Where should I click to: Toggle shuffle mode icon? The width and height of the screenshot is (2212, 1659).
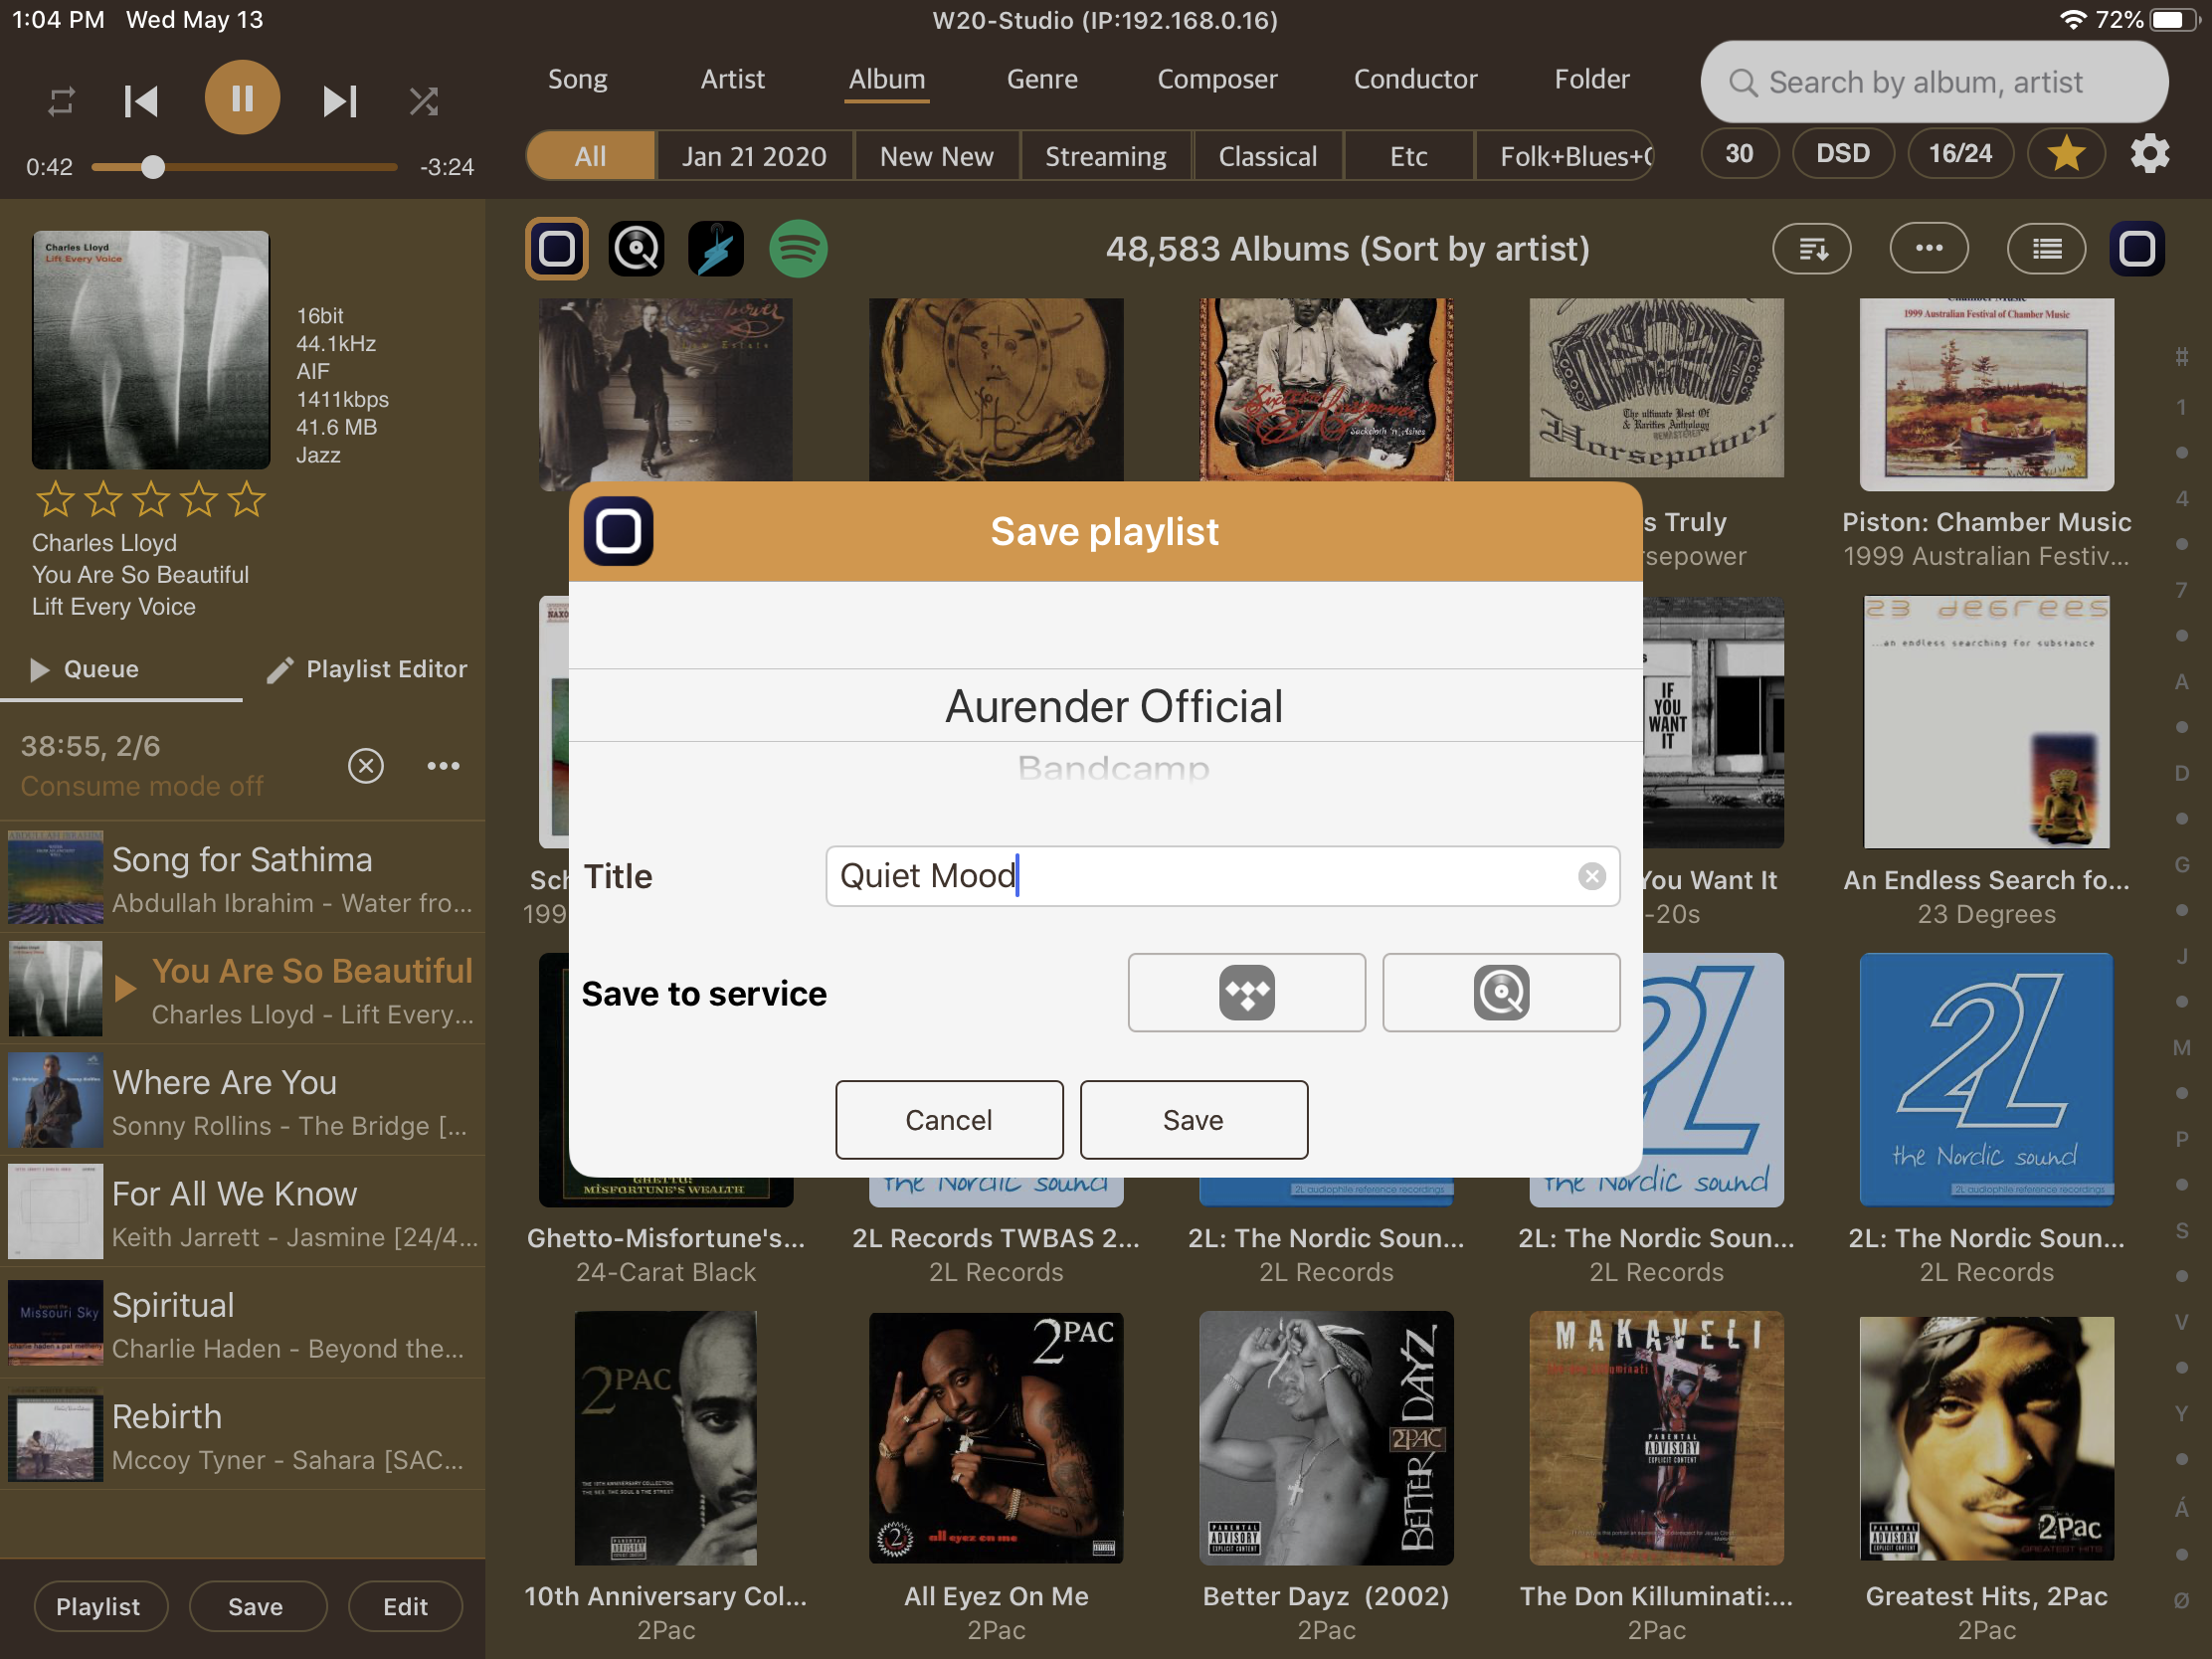click(424, 101)
